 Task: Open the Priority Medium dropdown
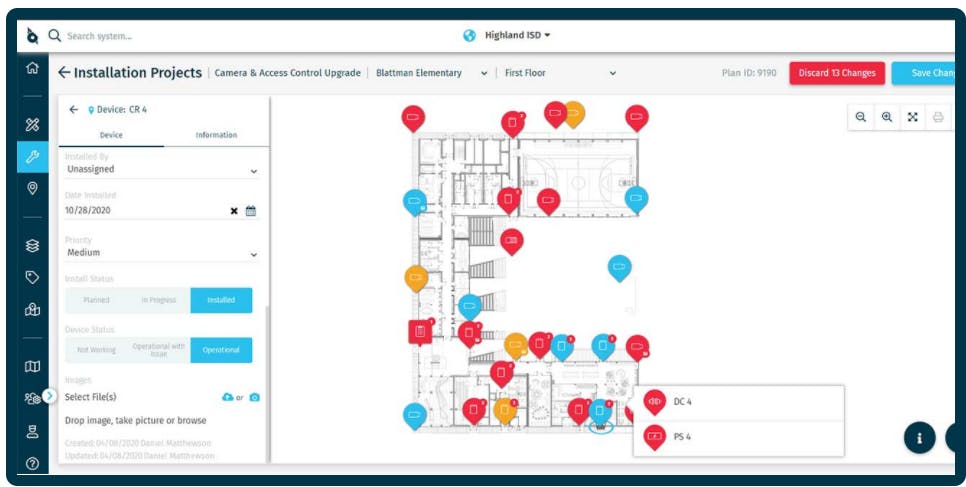(161, 253)
